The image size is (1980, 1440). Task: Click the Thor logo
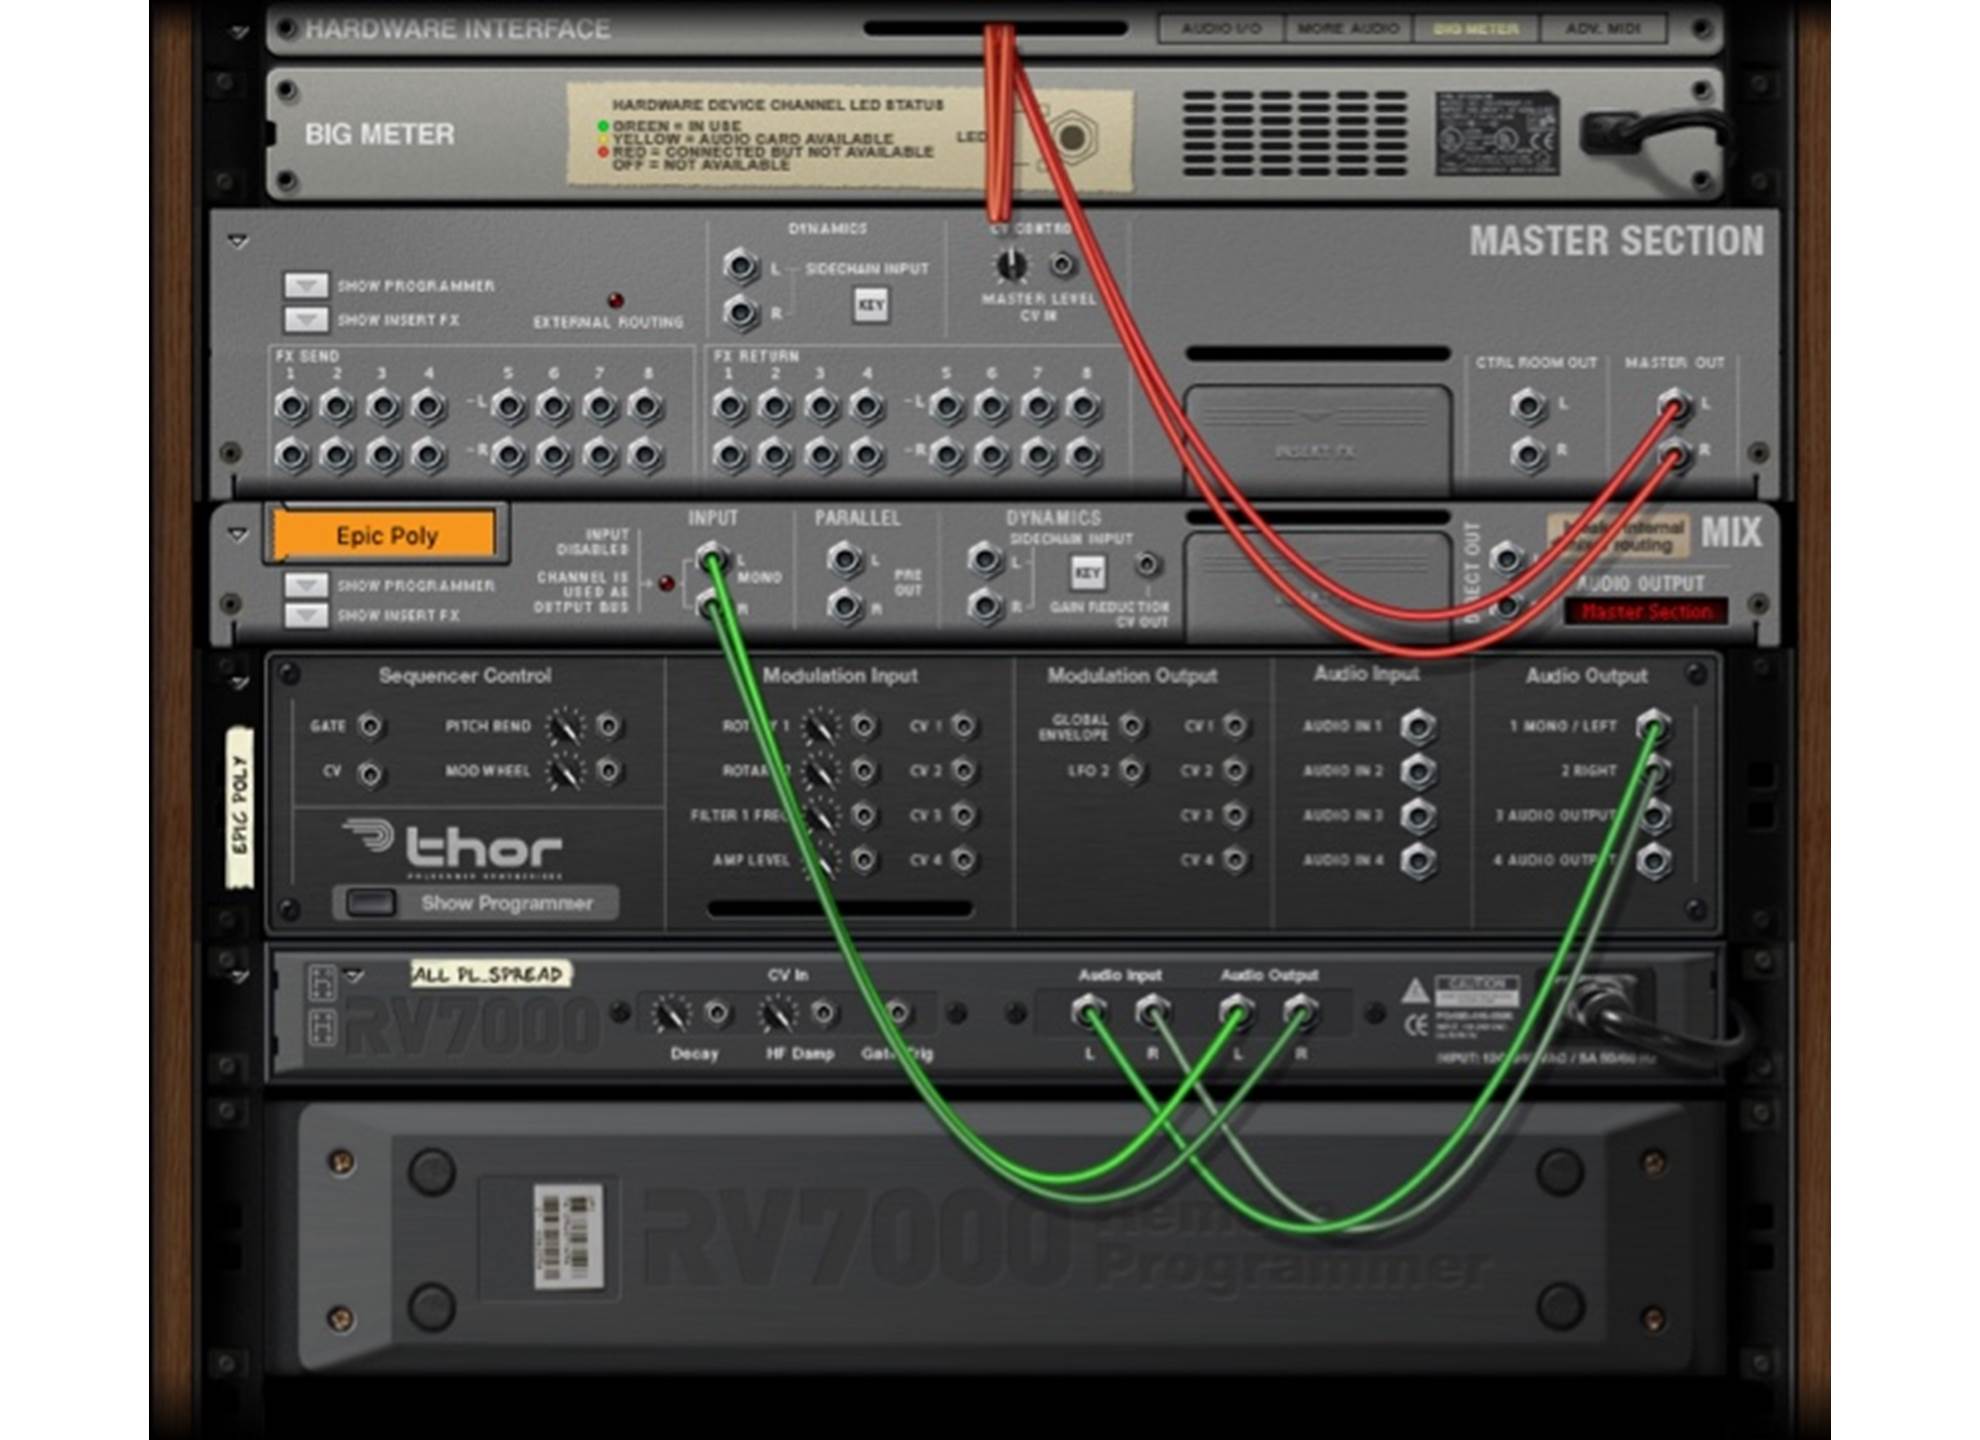click(x=453, y=847)
